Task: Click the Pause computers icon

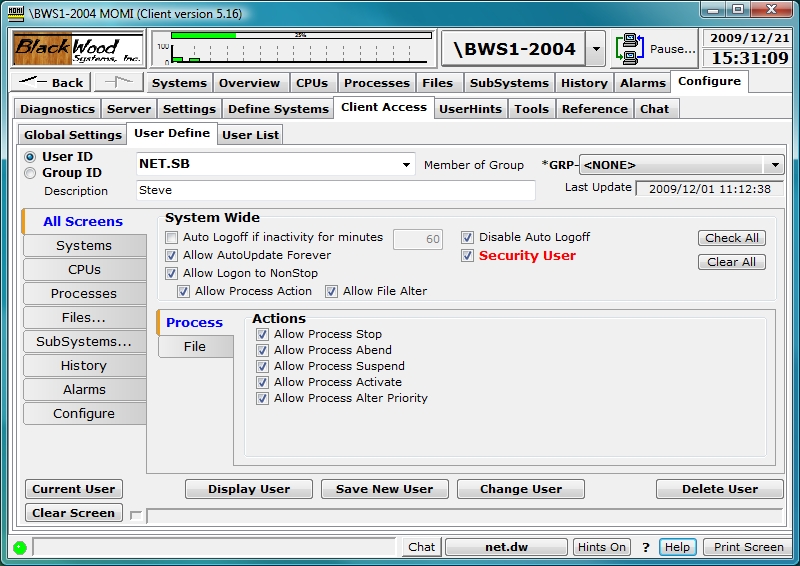Action: [630, 48]
